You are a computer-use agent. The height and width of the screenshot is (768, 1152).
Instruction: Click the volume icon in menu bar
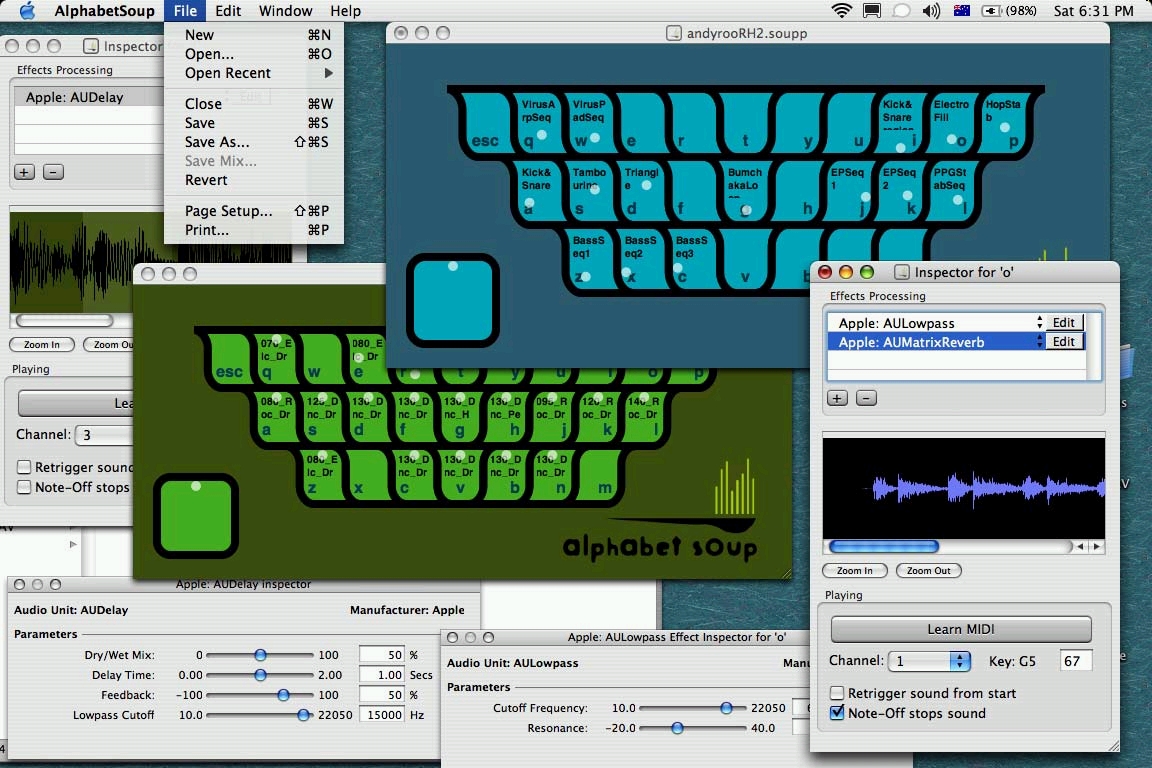(x=931, y=10)
